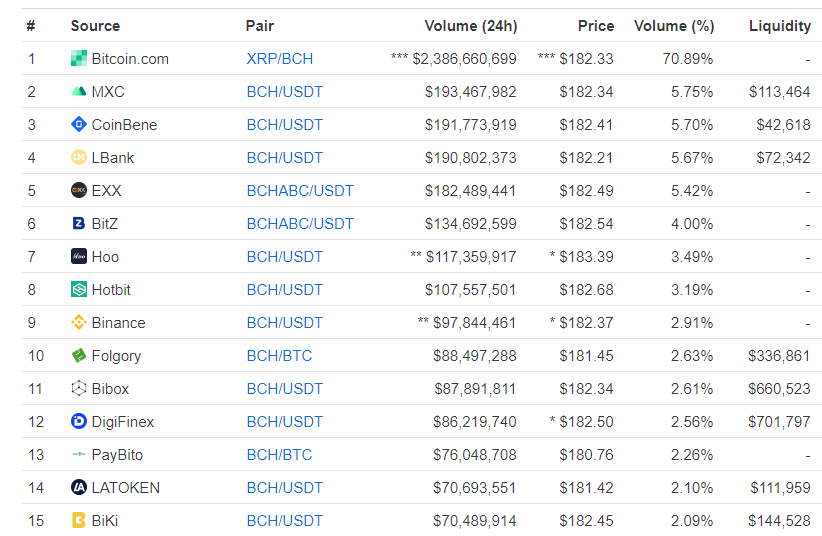Select the 70.89% volume percentage
This screenshot has height=536, width=822.
(688, 59)
